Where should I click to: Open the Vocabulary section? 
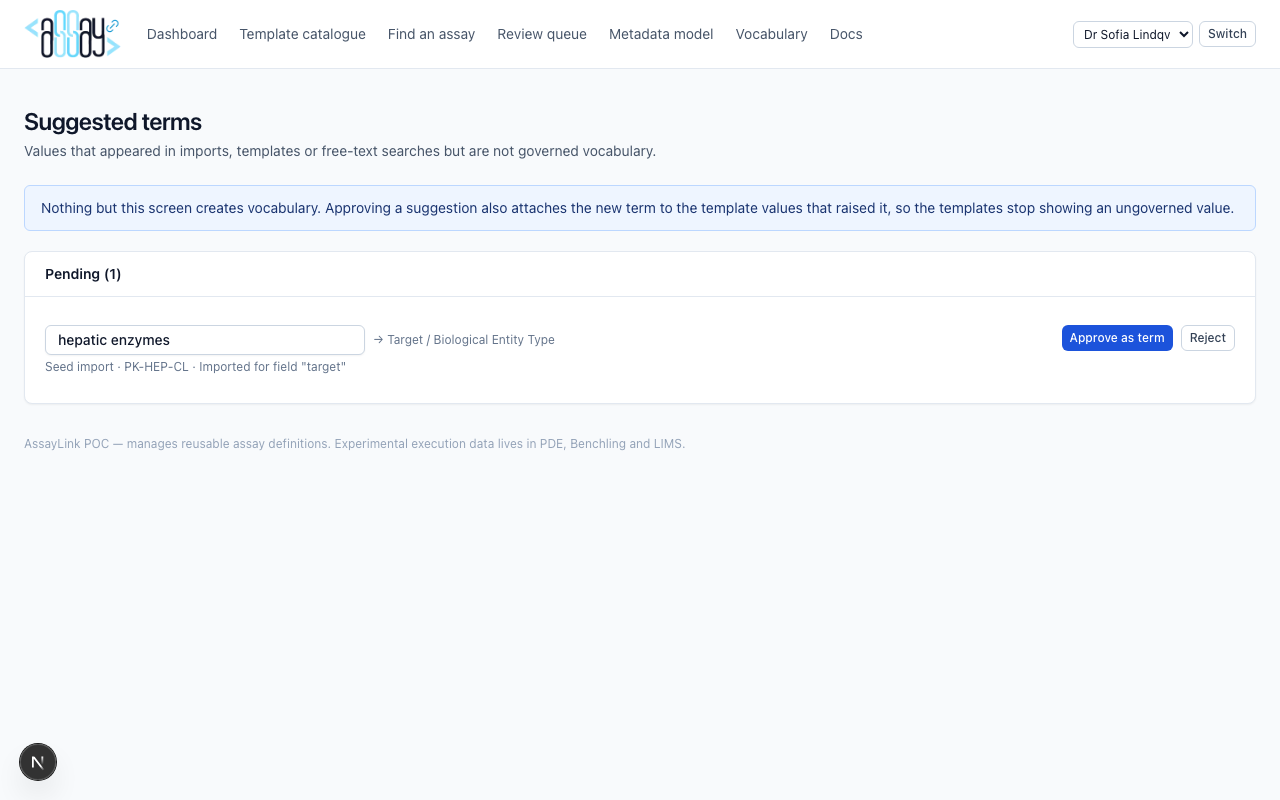pos(771,34)
